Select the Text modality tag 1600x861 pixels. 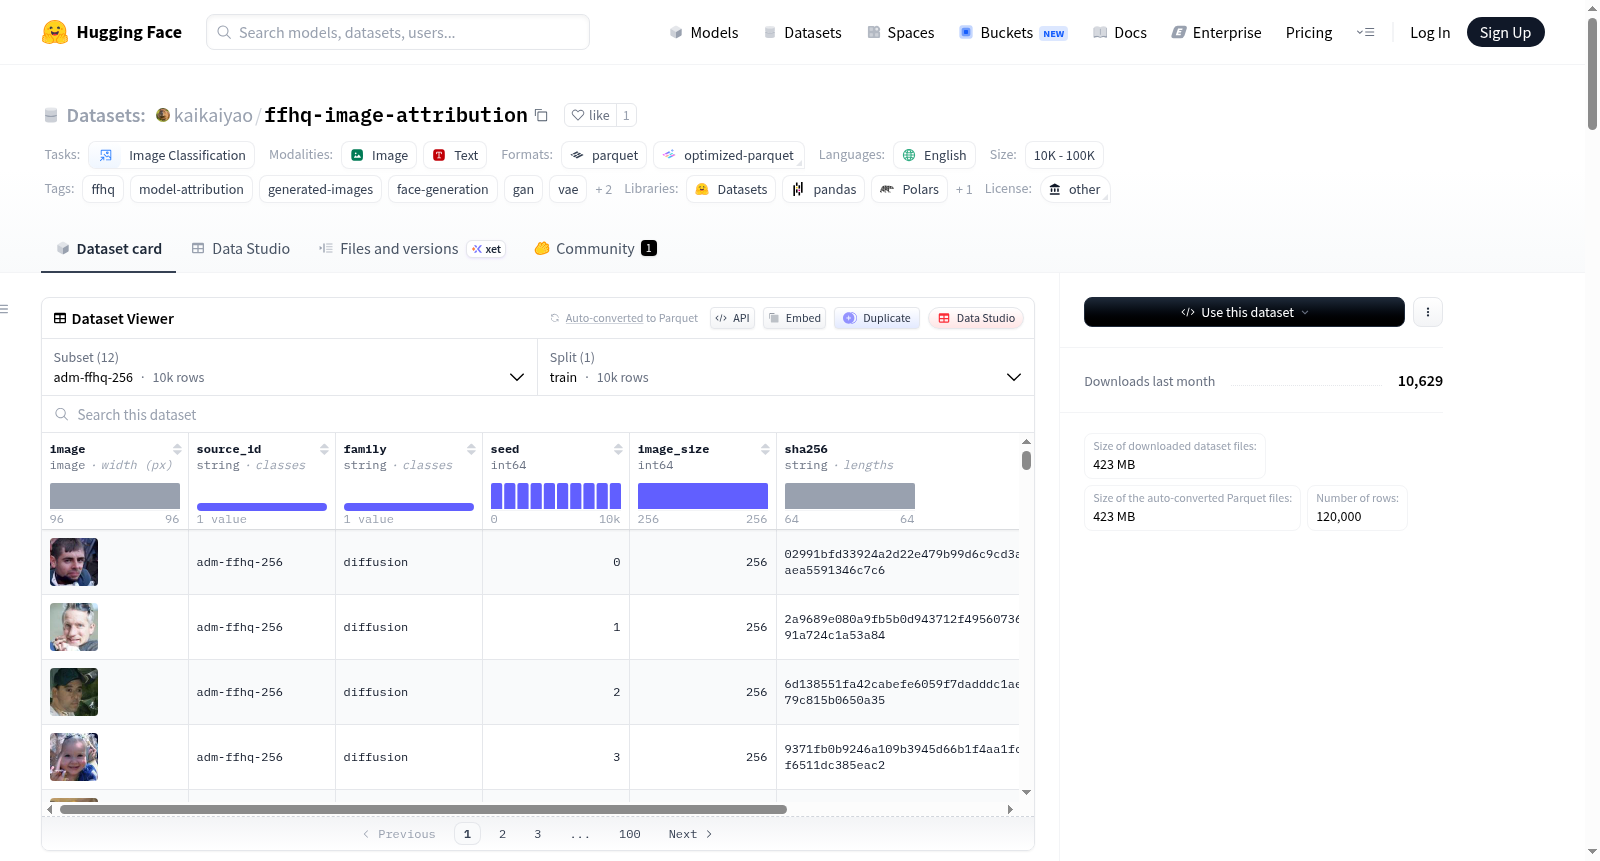click(455, 155)
